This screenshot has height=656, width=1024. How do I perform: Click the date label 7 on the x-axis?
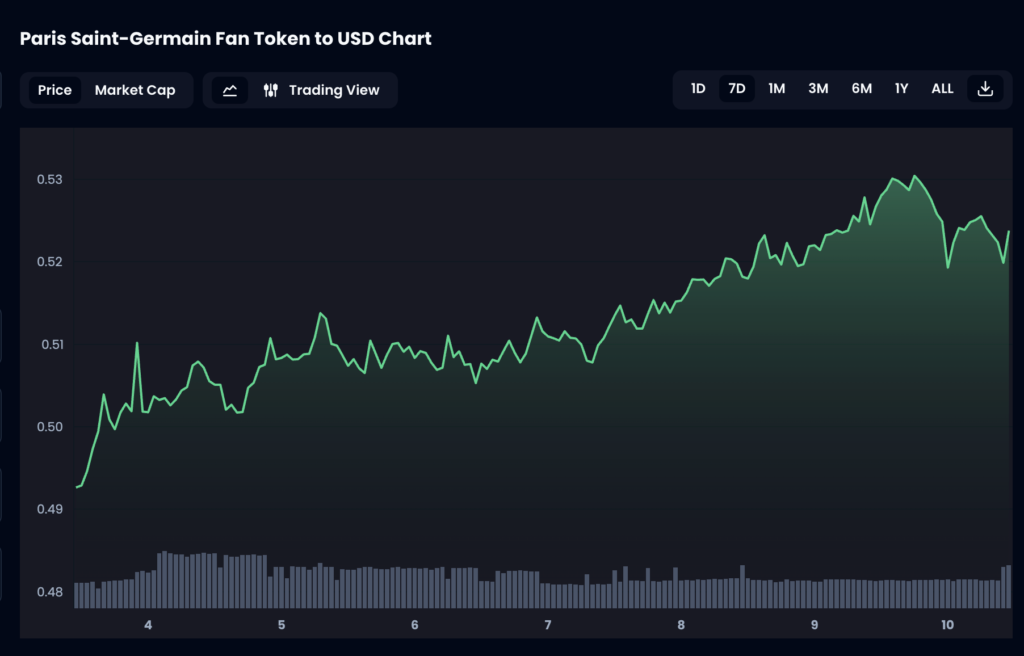coord(548,625)
